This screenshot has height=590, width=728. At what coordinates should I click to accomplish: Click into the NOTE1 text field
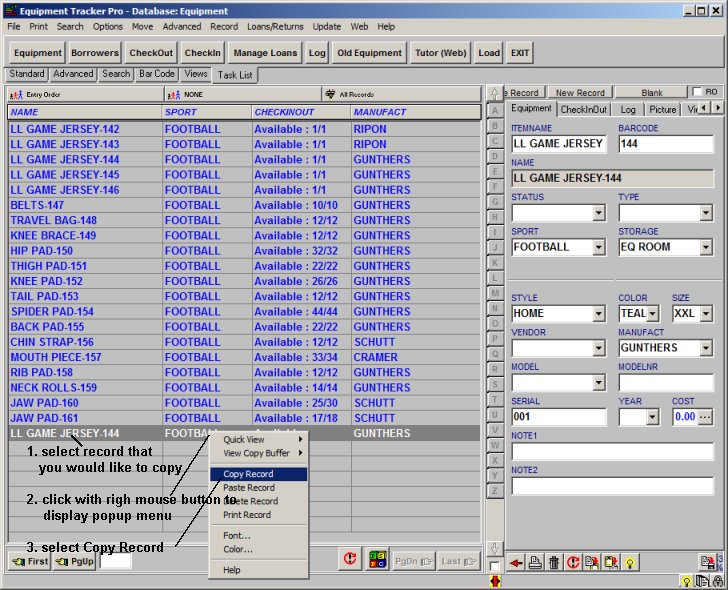point(612,452)
